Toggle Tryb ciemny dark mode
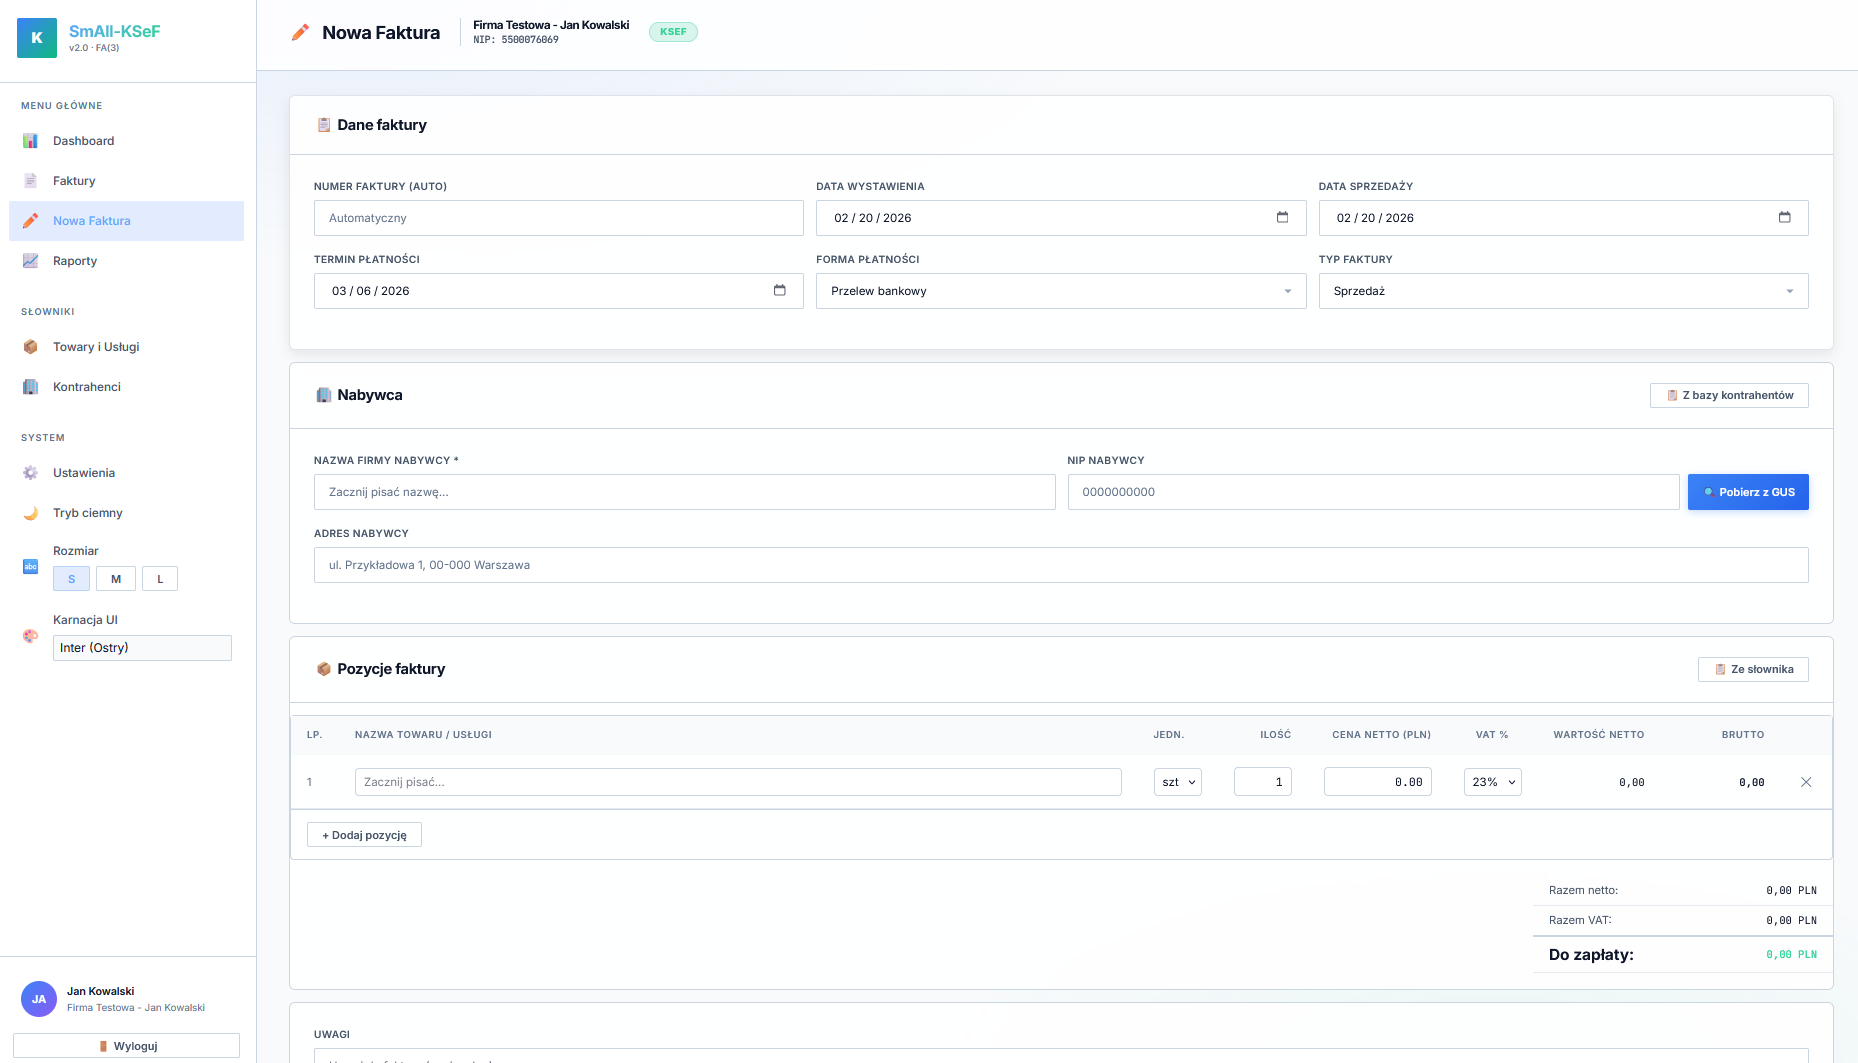Screen dimensions: 1858x1063 (x=87, y=513)
